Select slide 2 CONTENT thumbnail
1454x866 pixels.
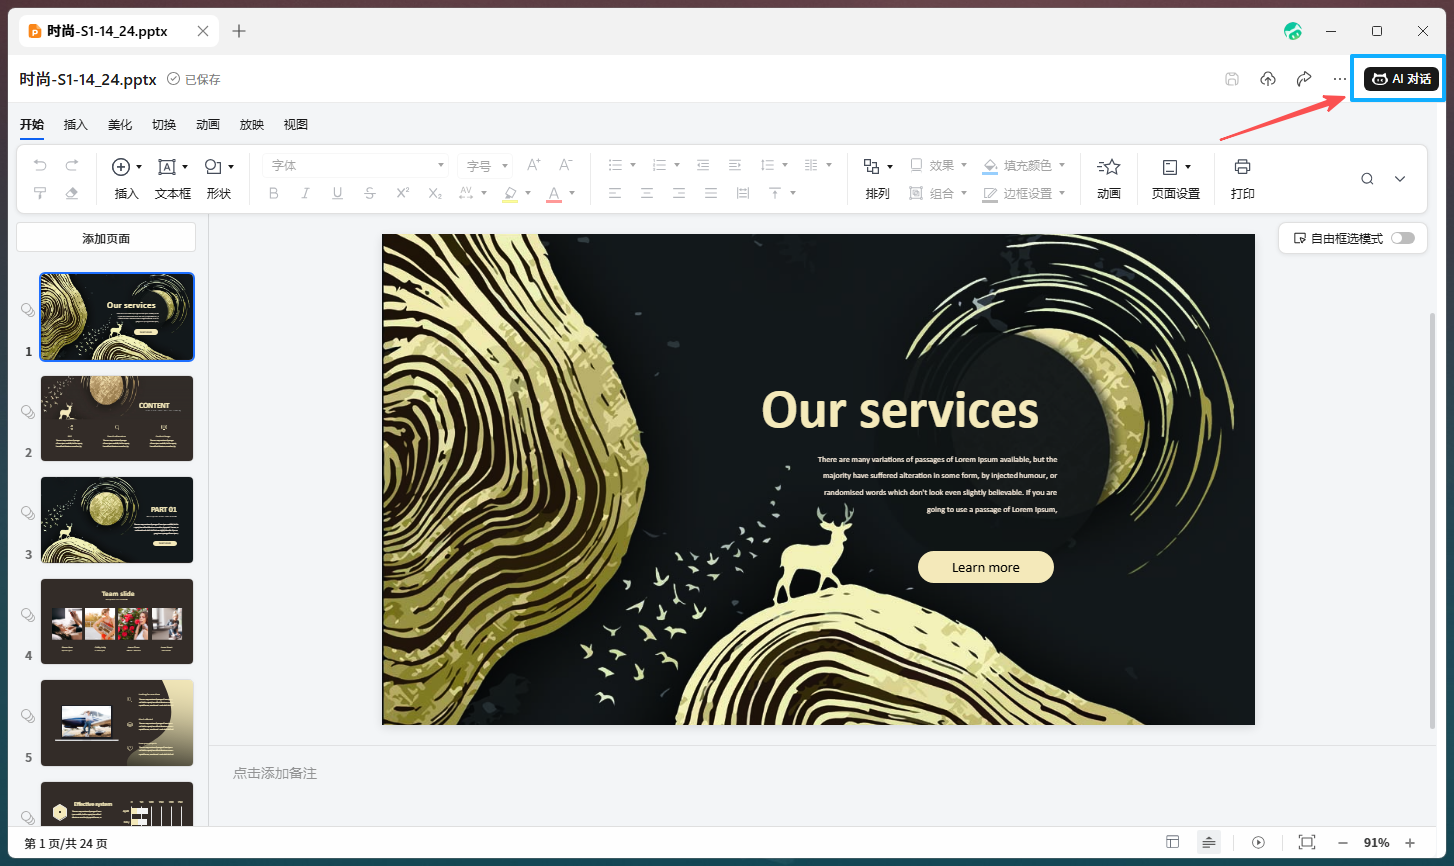click(x=117, y=418)
